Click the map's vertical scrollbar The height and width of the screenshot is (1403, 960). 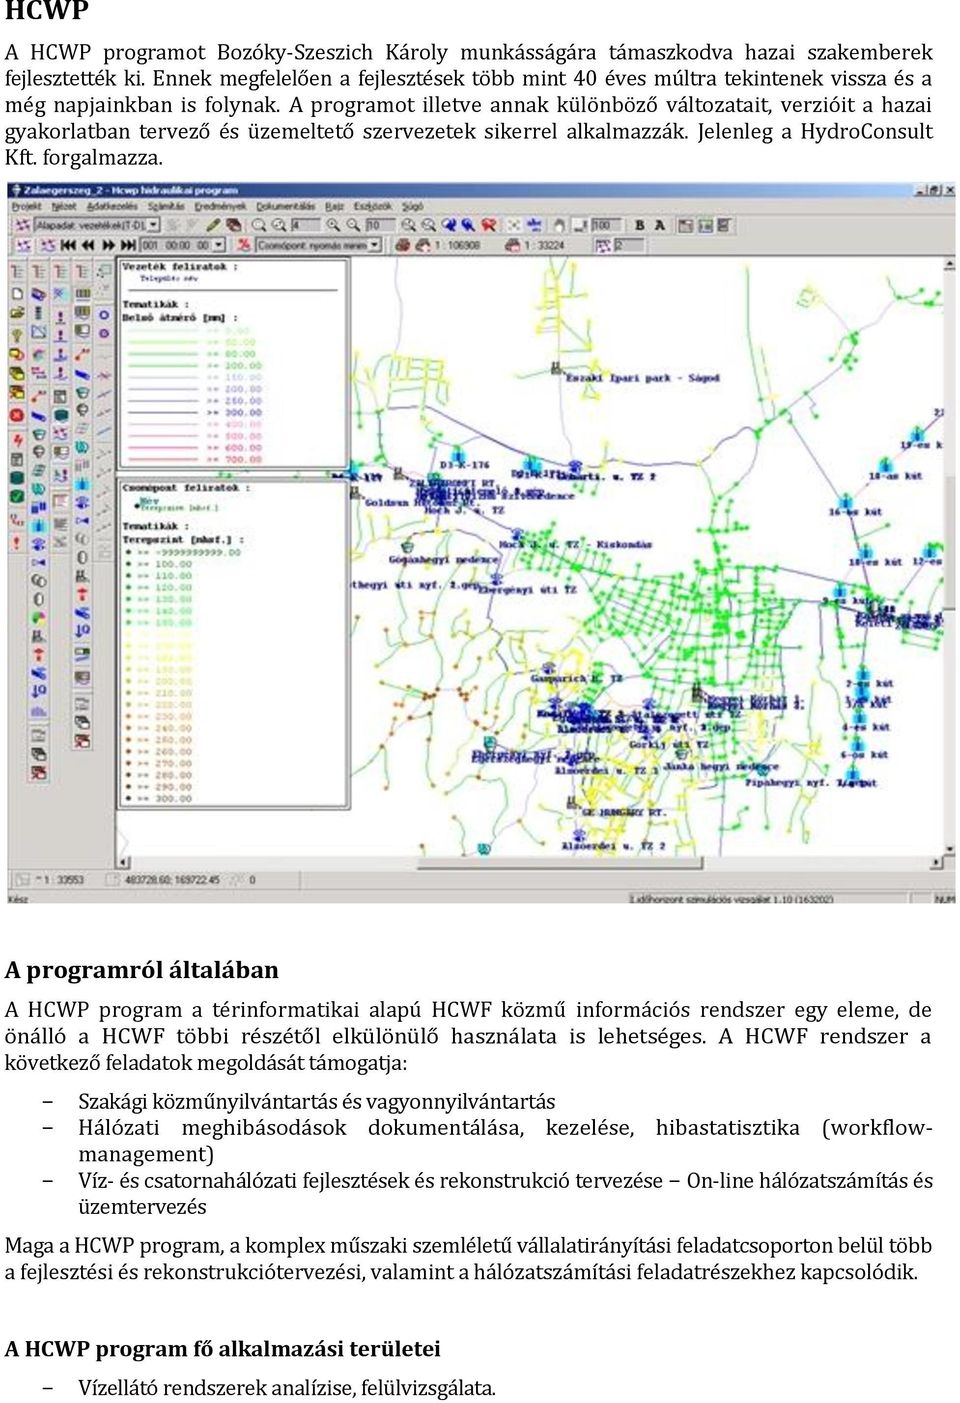[x=948, y=562]
